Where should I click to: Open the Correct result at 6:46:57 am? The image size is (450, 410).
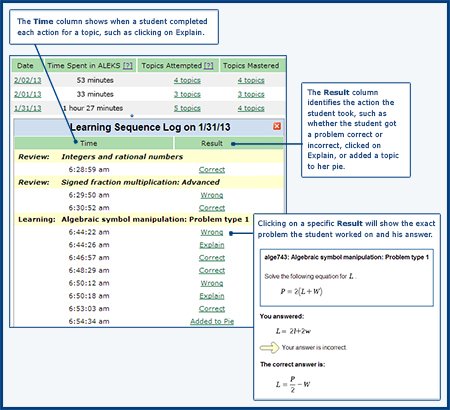(212, 258)
